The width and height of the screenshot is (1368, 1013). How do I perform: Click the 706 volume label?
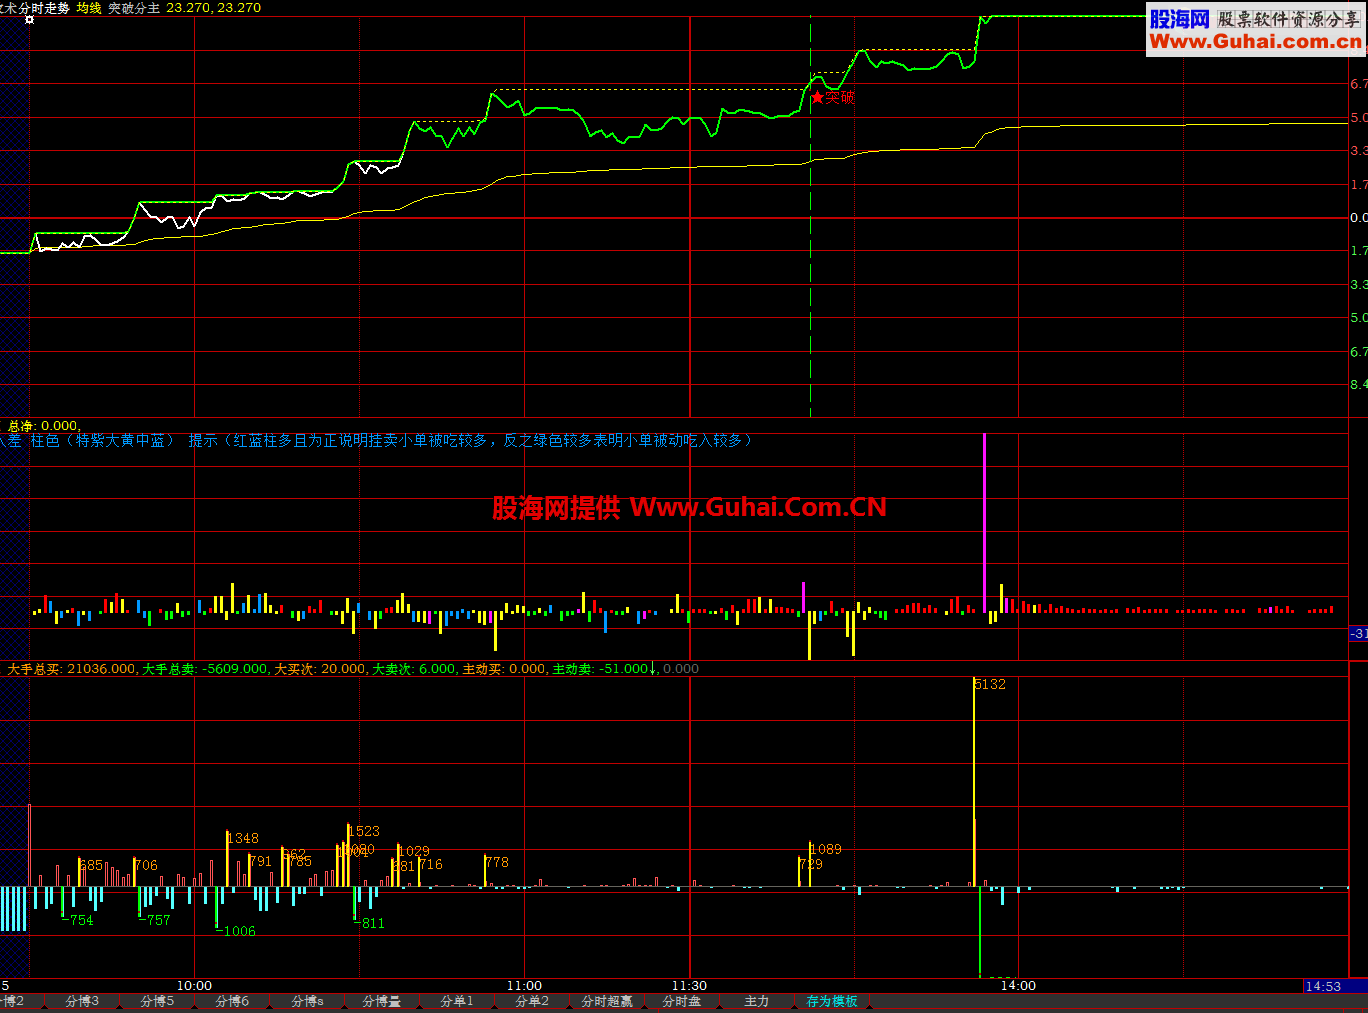click(146, 865)
